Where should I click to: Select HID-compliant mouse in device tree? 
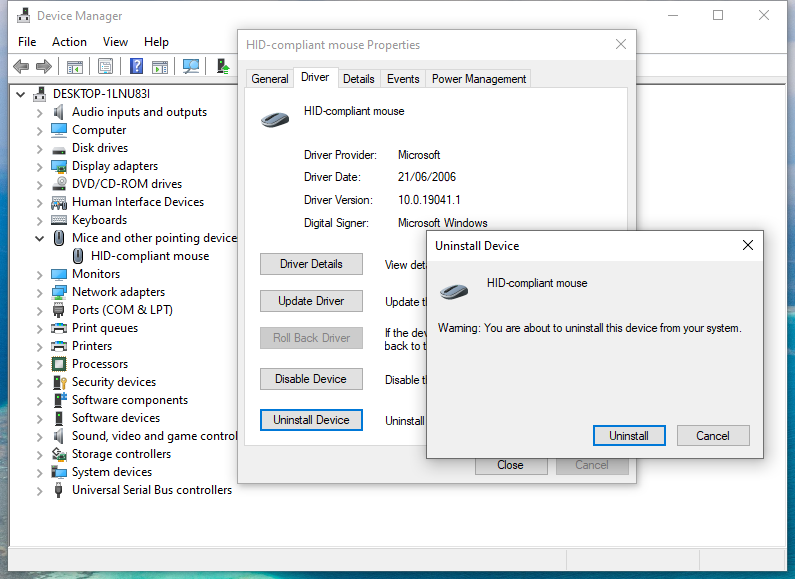click(x=149, y=256)
